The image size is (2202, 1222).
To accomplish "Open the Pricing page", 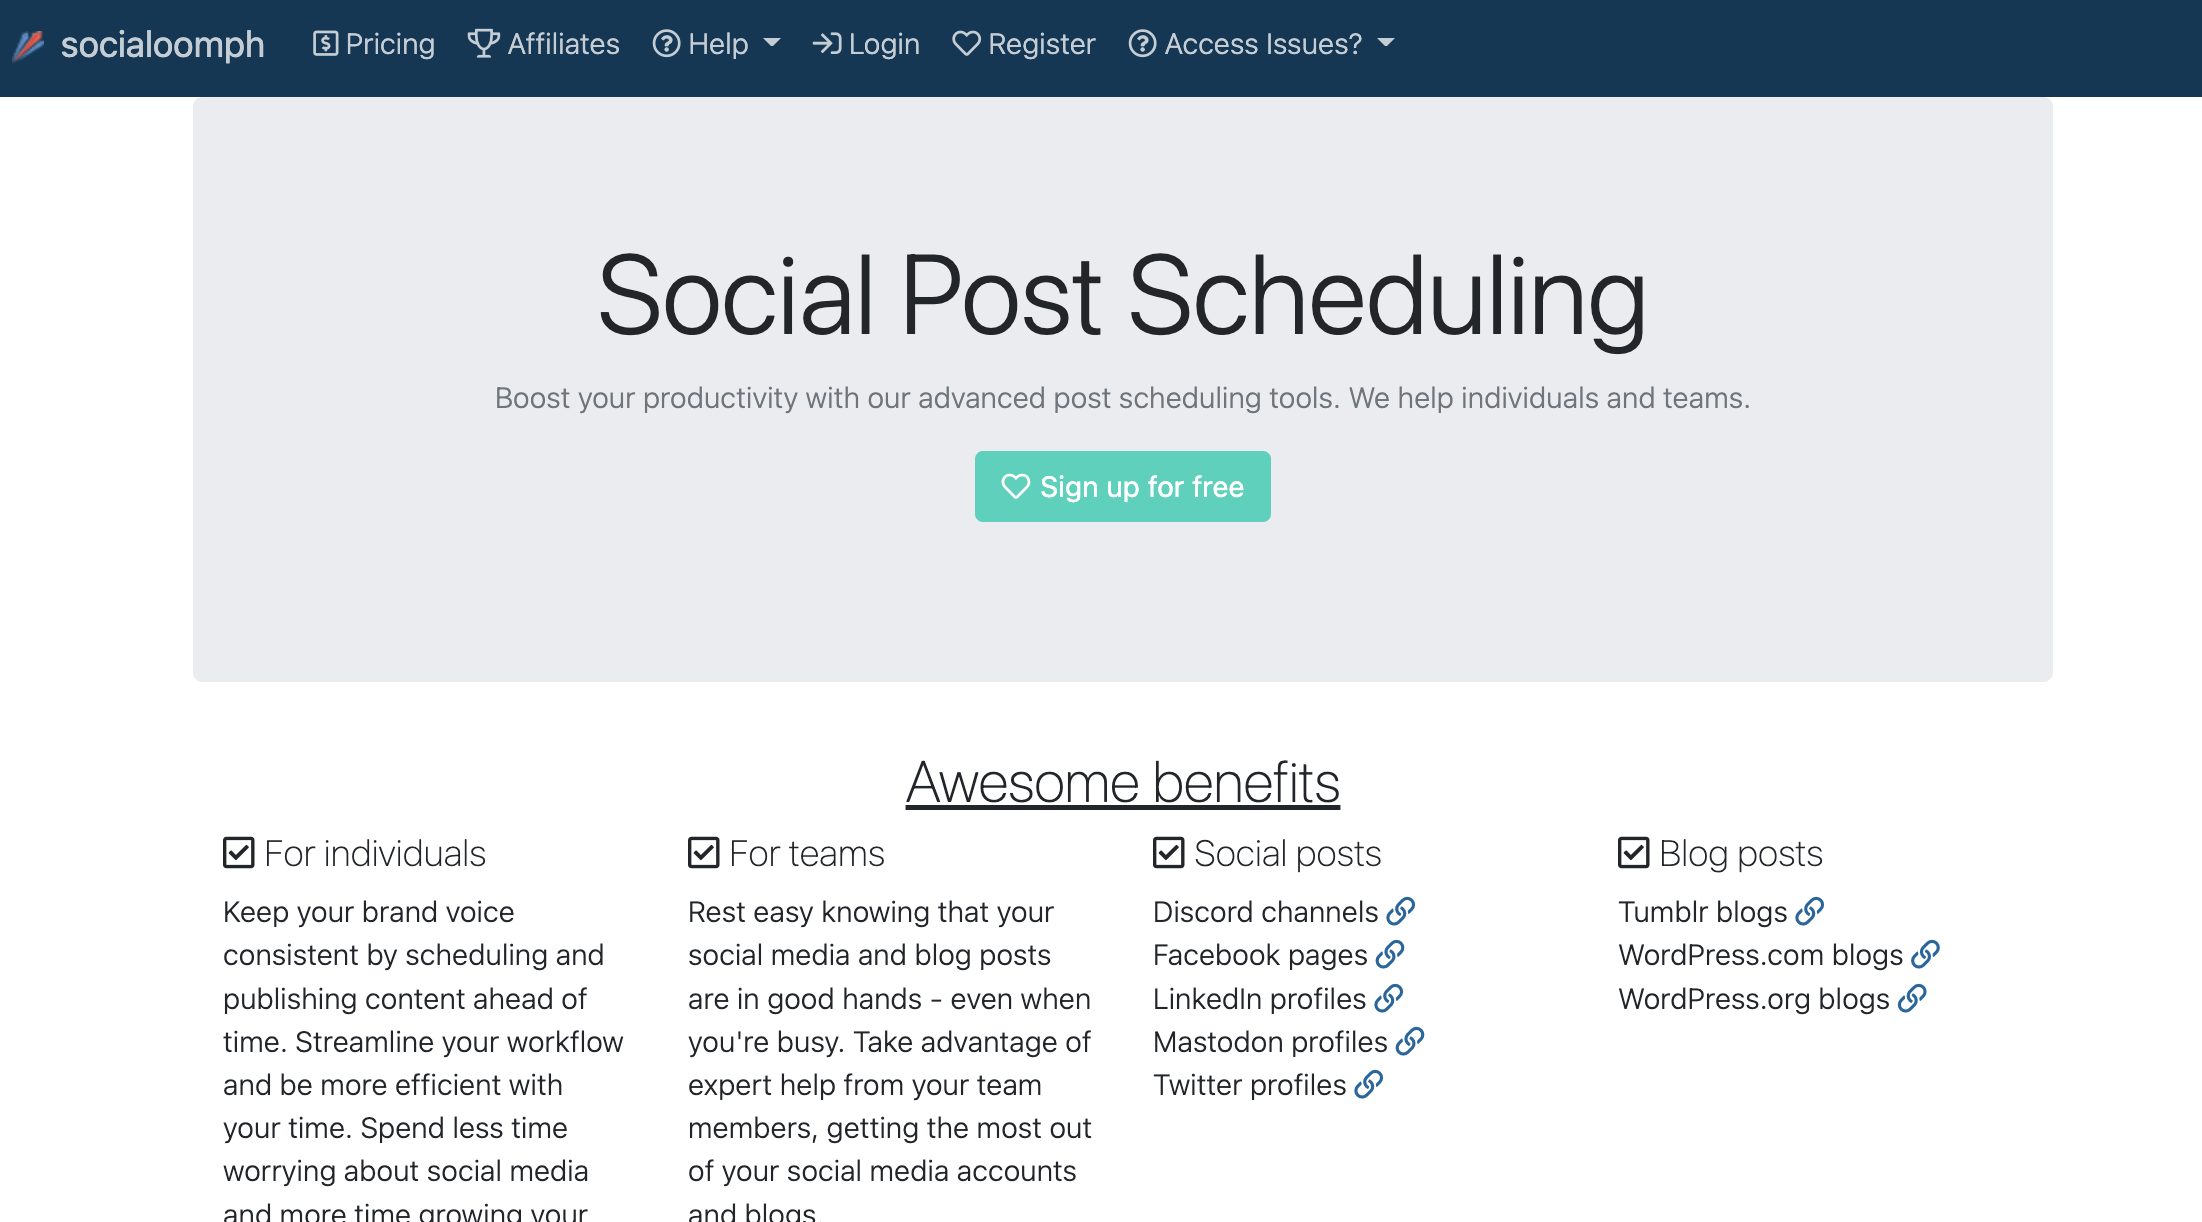I will (372, 42).
